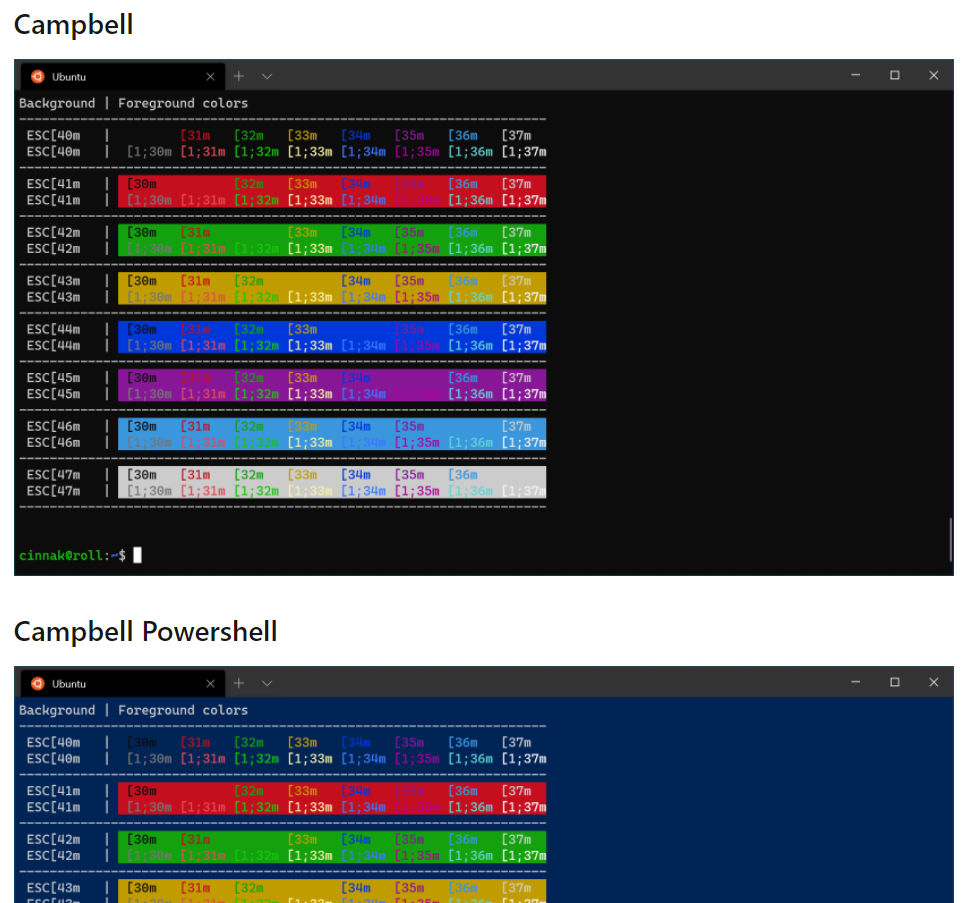
Task: Minimize the Campbell Powershell terminal window
Action: 856,682
